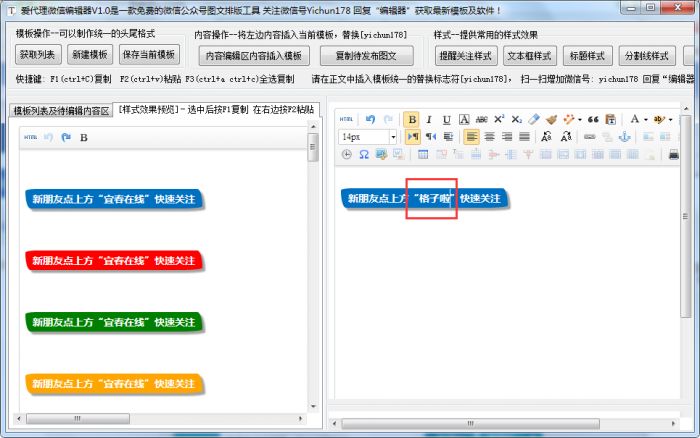
Task: Expand auto typesetting options arrow
Action: coord(579,120)
